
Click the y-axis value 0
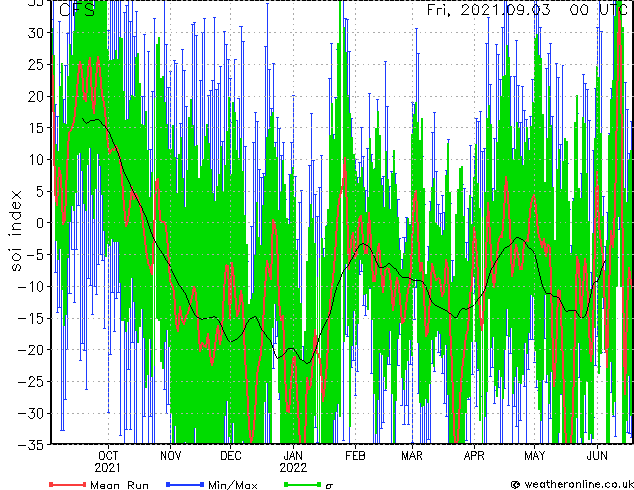(x=39, y=223)
